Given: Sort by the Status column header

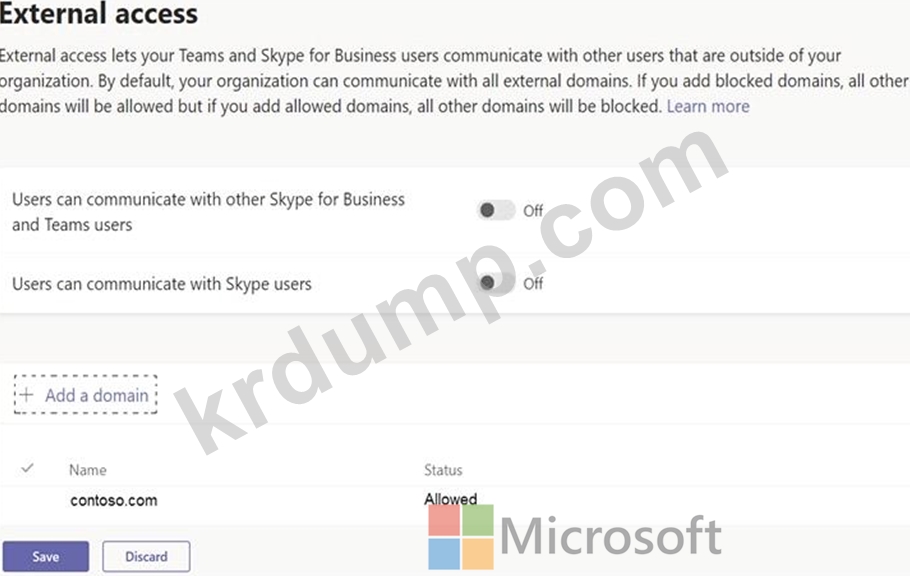Looking at the screenshot, I should (x=443, y=470).
